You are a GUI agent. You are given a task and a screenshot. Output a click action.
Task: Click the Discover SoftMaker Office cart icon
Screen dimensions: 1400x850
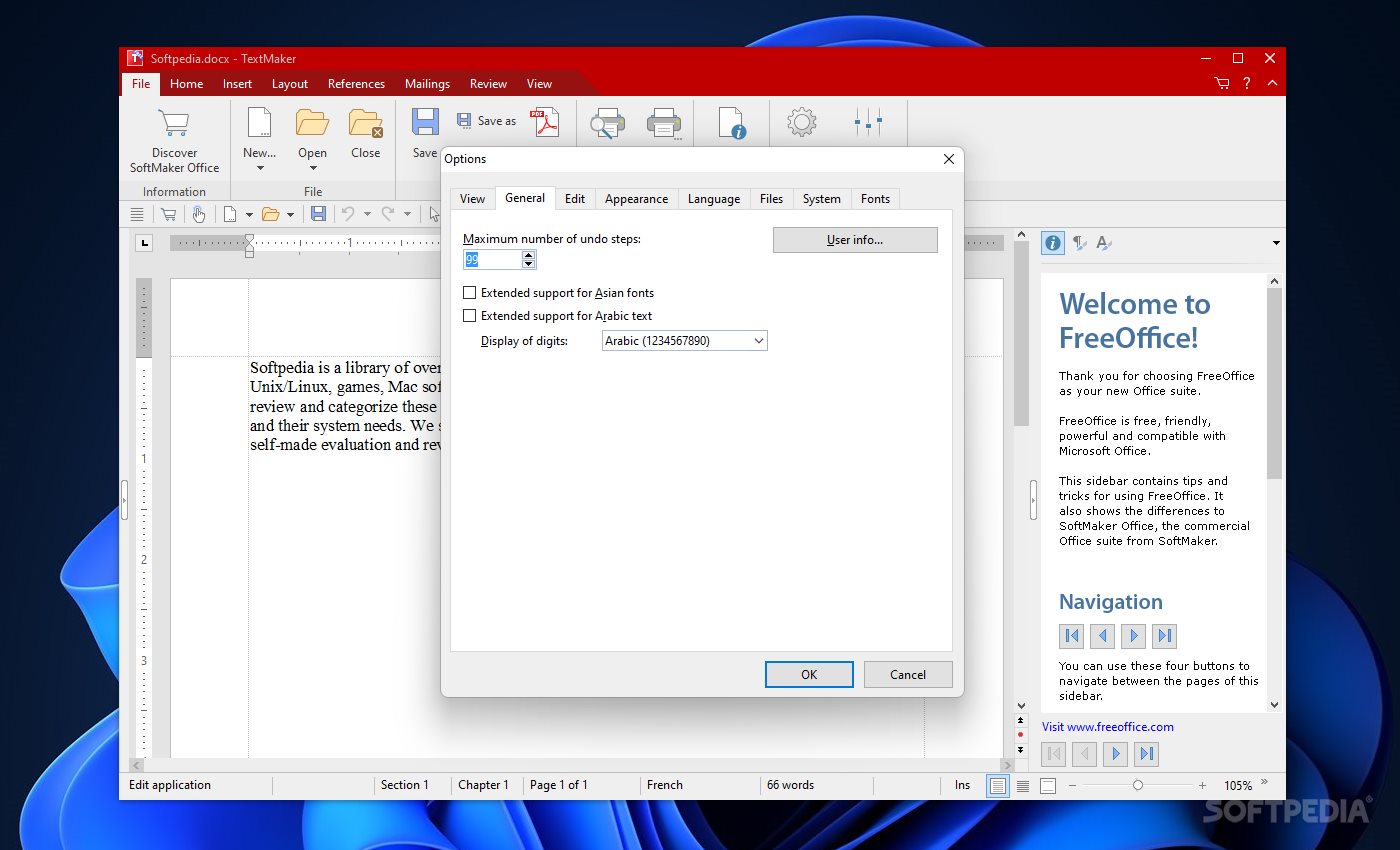point(174,123)
